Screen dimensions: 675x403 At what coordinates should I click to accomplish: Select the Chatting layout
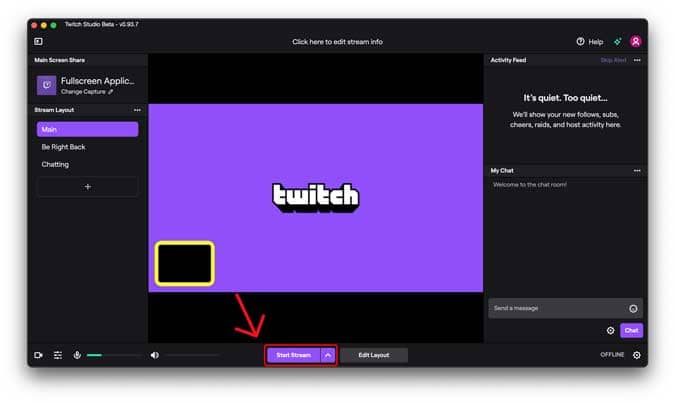pyautogui.click(x=55, y=164)
